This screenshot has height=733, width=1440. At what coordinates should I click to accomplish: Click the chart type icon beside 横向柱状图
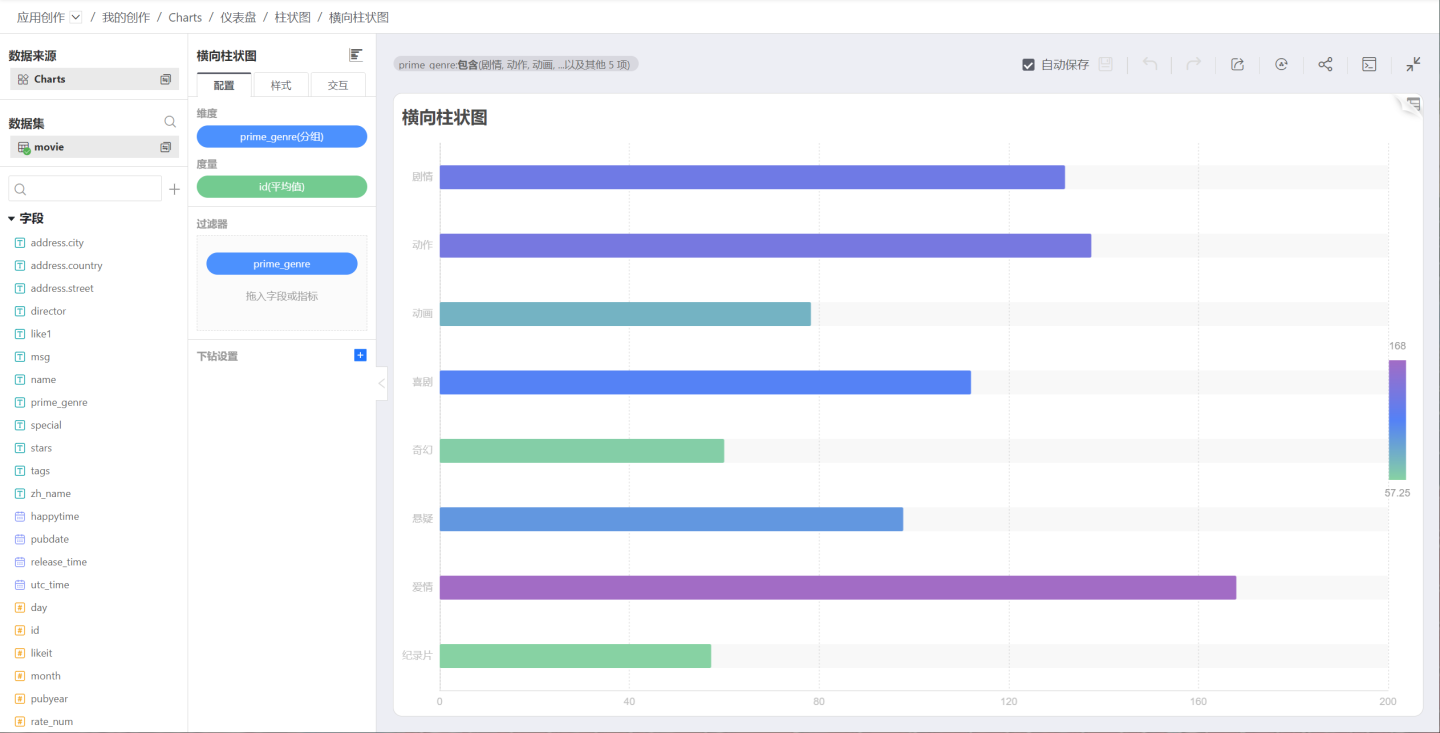[x=355, y=55]
